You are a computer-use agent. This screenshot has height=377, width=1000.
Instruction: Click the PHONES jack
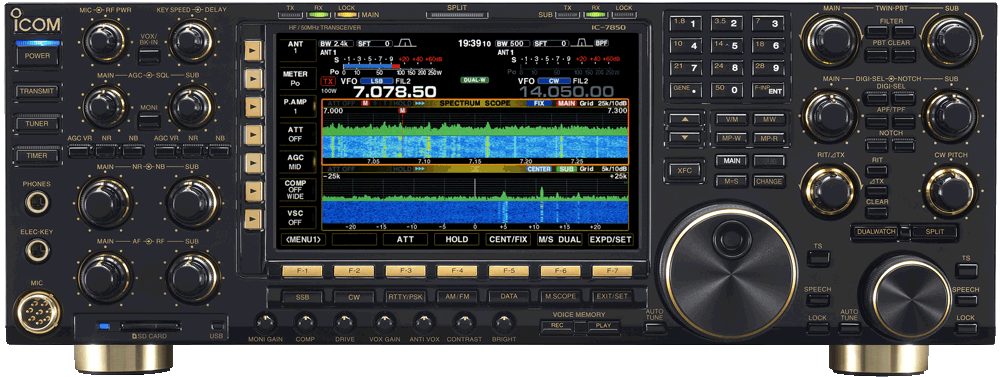36,203
